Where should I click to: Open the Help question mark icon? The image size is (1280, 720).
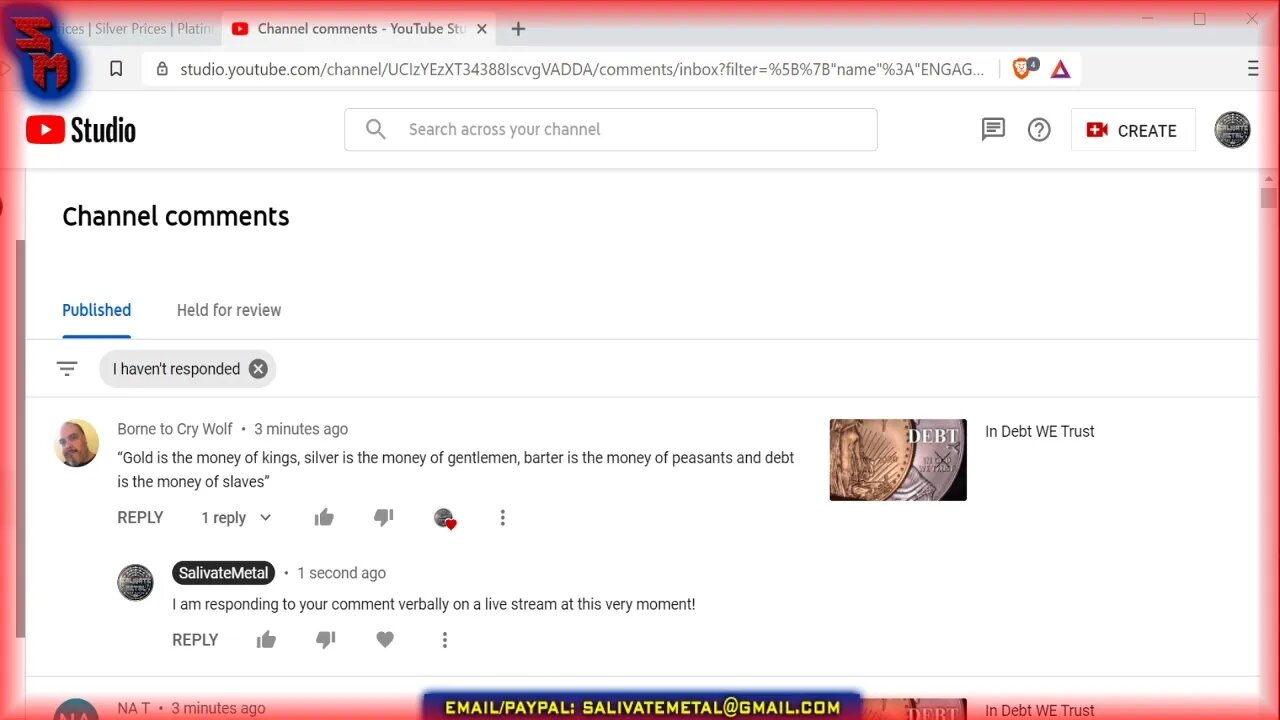click(1039, 129)
